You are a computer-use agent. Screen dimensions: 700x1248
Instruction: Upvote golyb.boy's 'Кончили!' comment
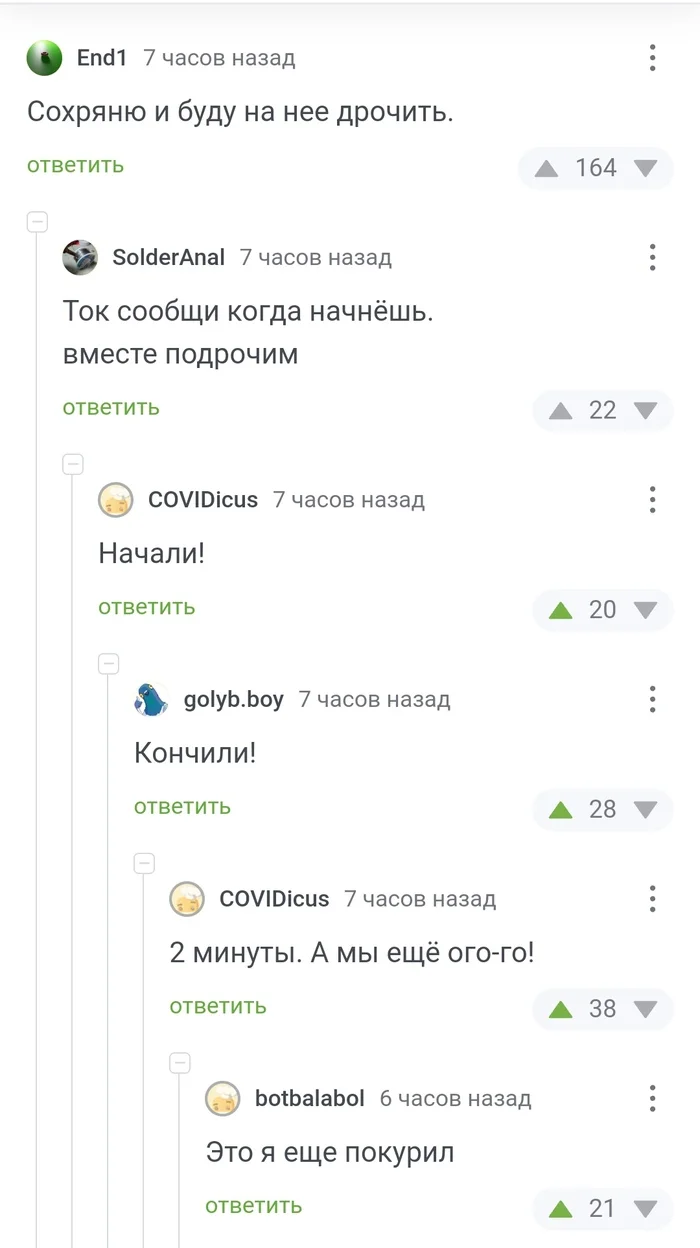(x=560, y=809)
